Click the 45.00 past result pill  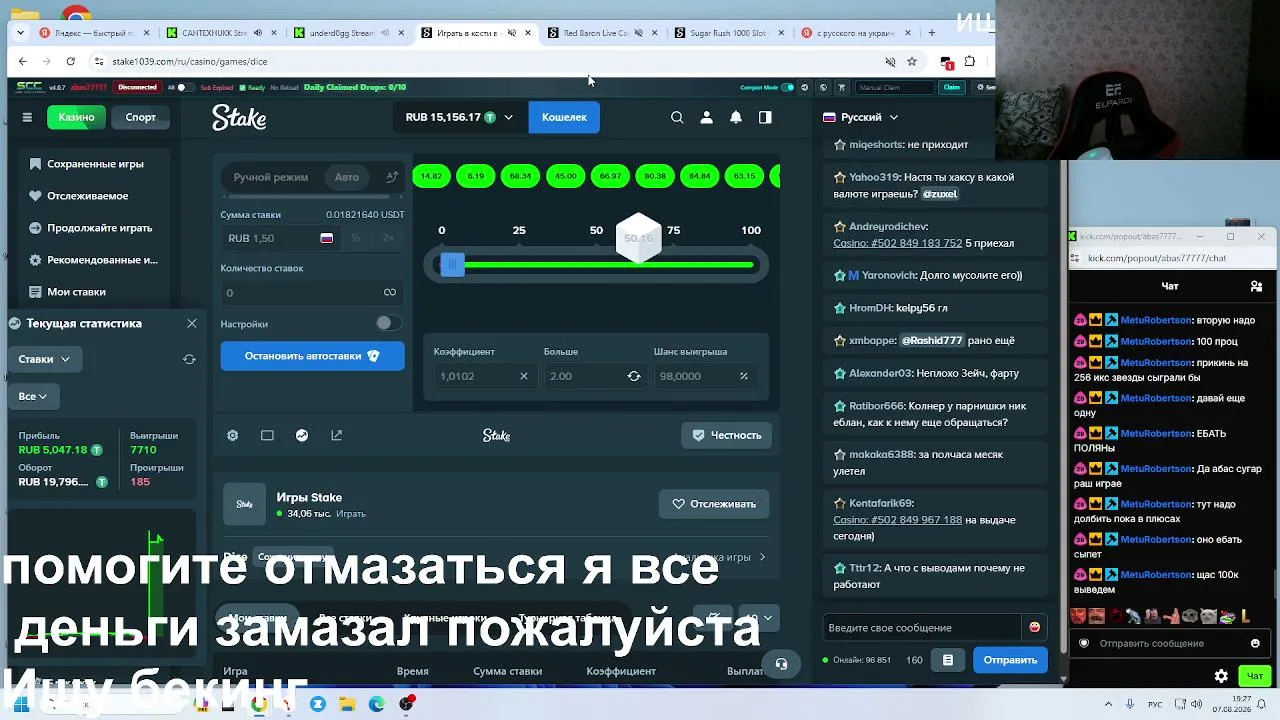point(566,176)
